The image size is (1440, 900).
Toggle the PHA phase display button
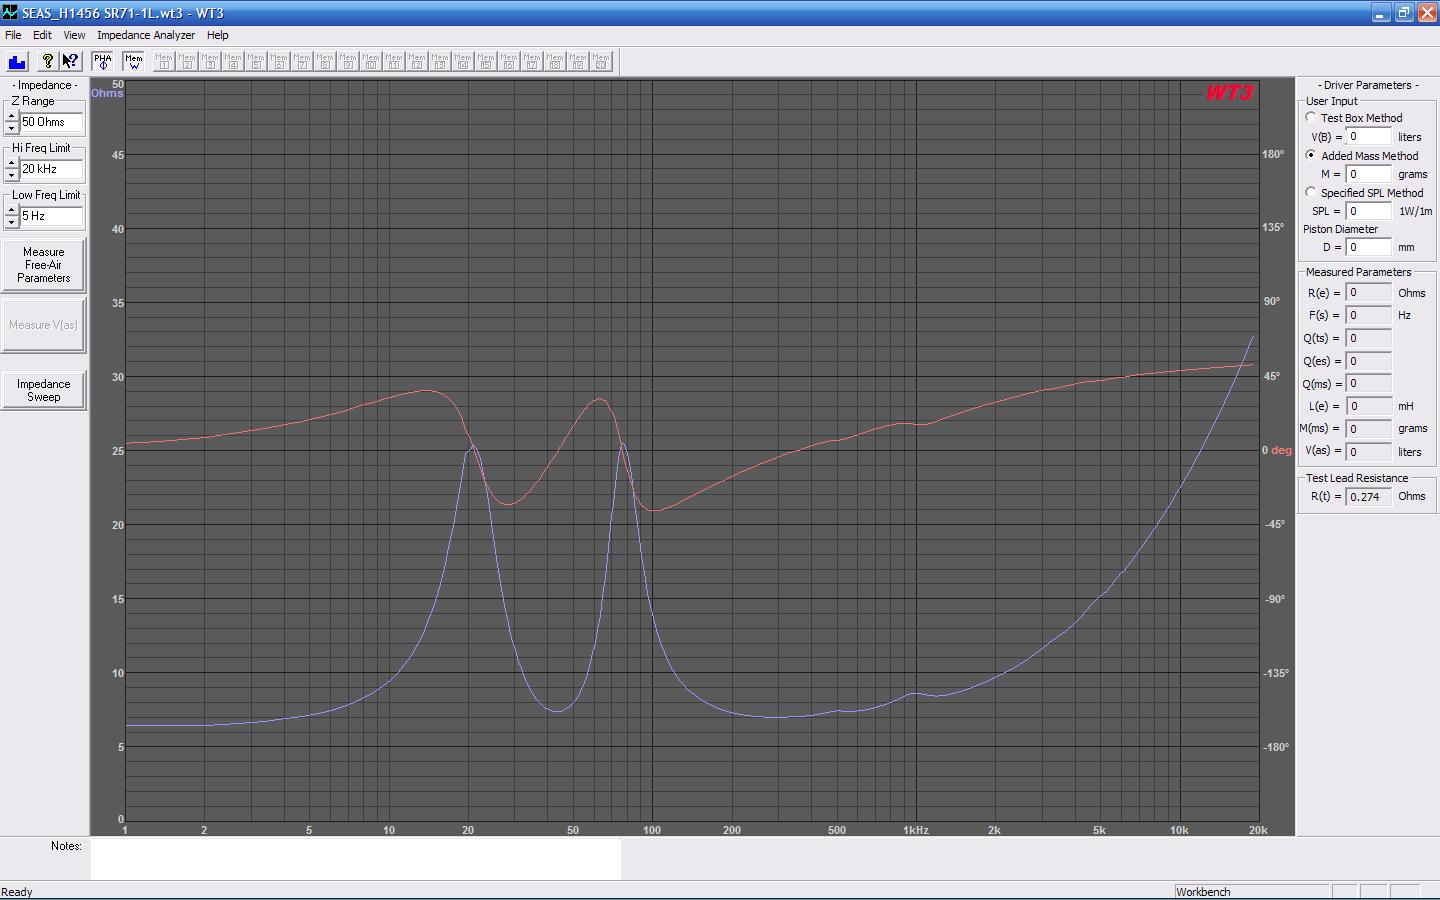point(103,61)
